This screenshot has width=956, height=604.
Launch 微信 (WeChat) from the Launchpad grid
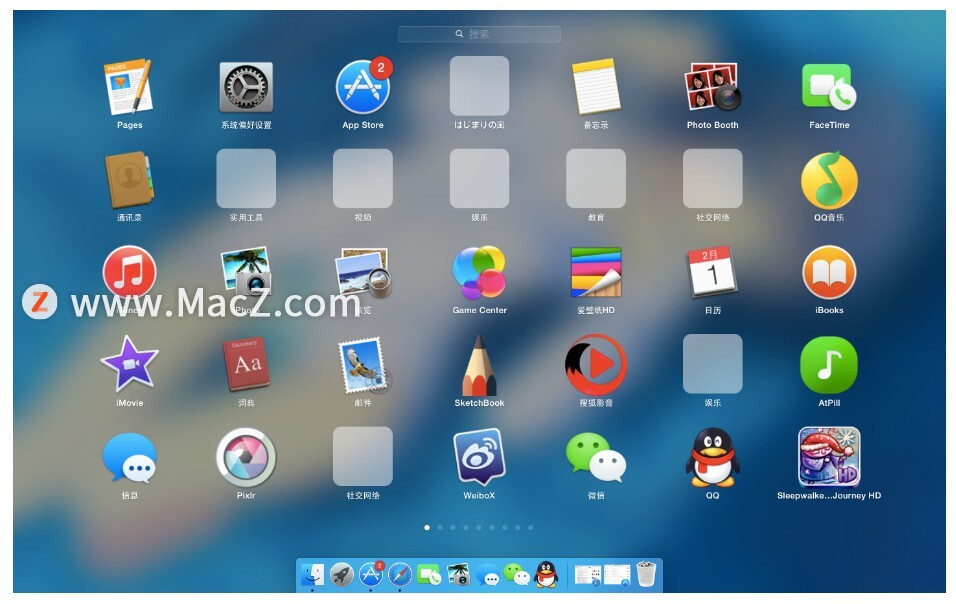[596, 457]
